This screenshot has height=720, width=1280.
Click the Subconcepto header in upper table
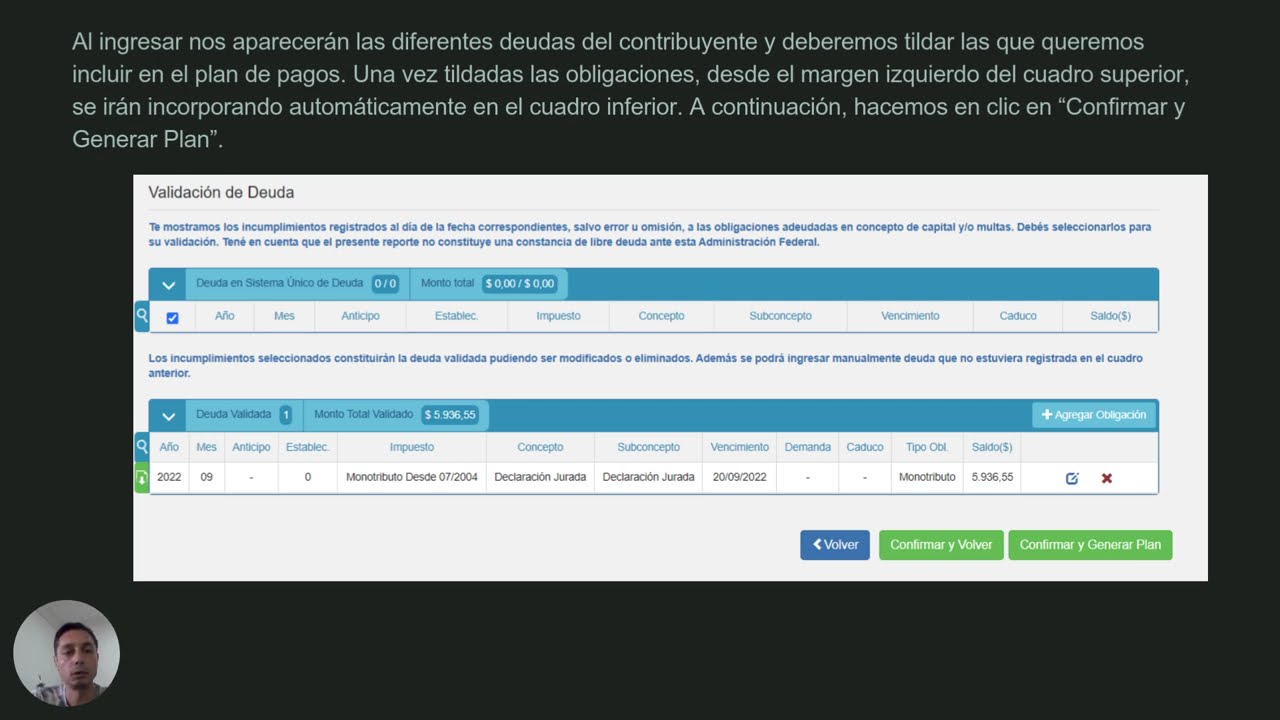(780, 316)
